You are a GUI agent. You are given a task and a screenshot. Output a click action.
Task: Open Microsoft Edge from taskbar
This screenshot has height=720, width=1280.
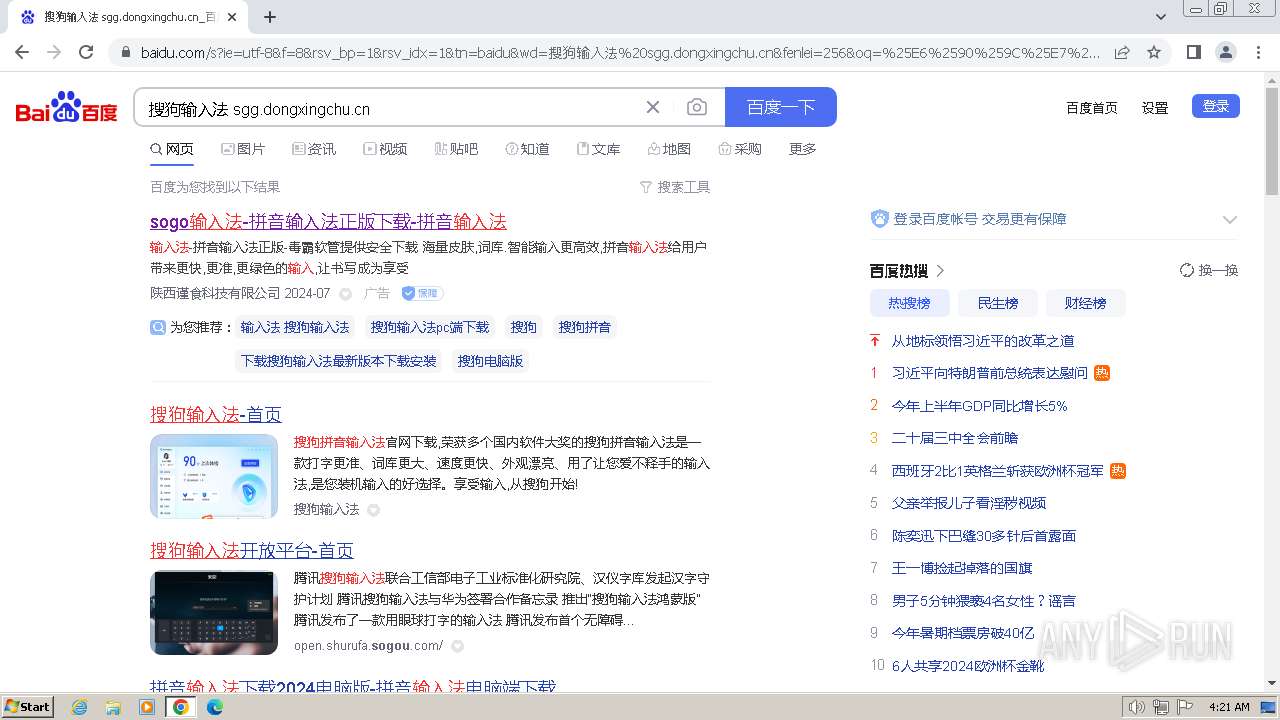coord(214,707)
